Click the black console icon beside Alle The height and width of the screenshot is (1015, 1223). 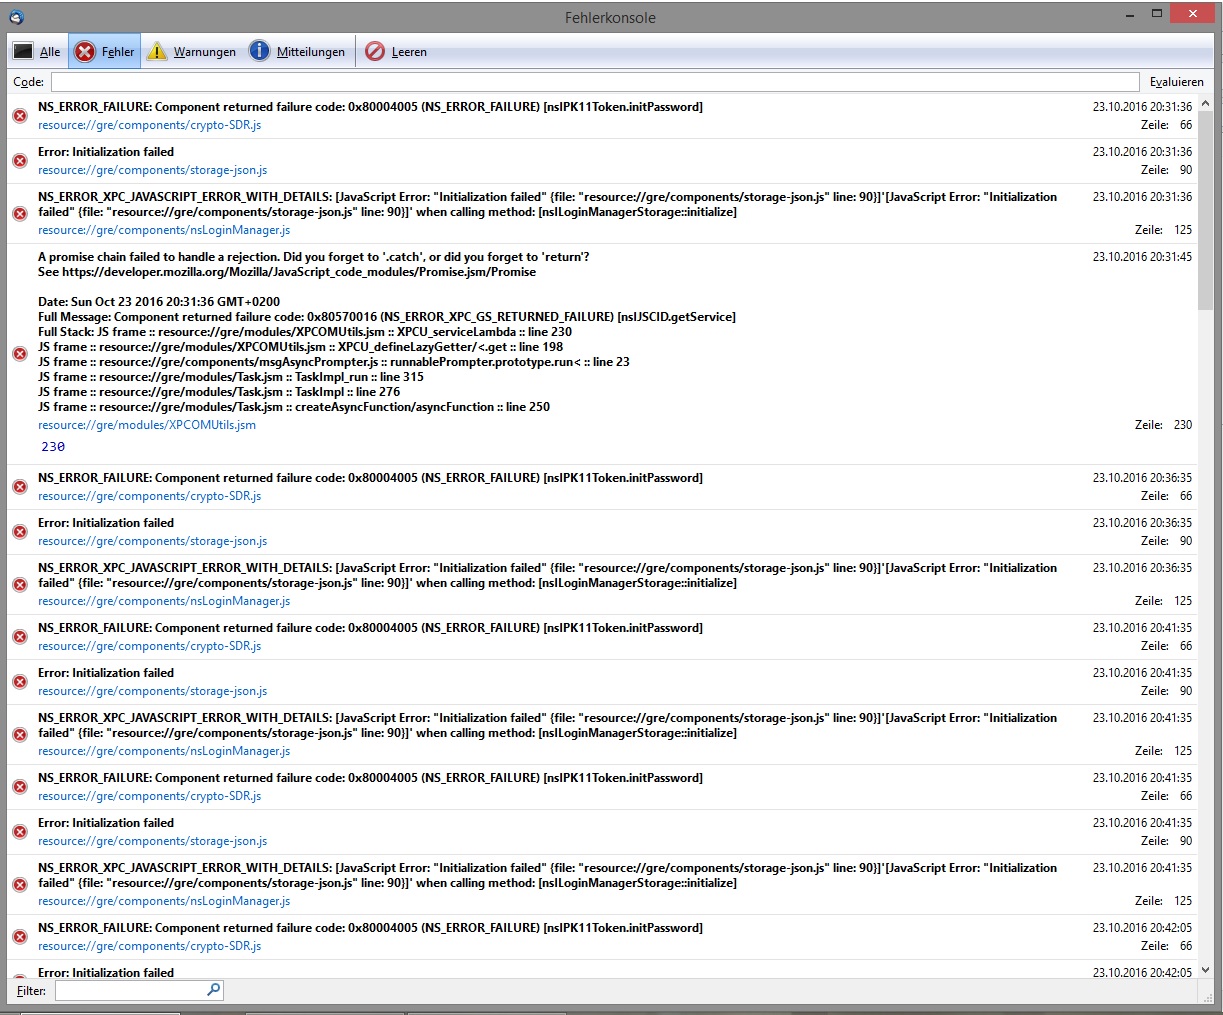(x=23, y=52)
